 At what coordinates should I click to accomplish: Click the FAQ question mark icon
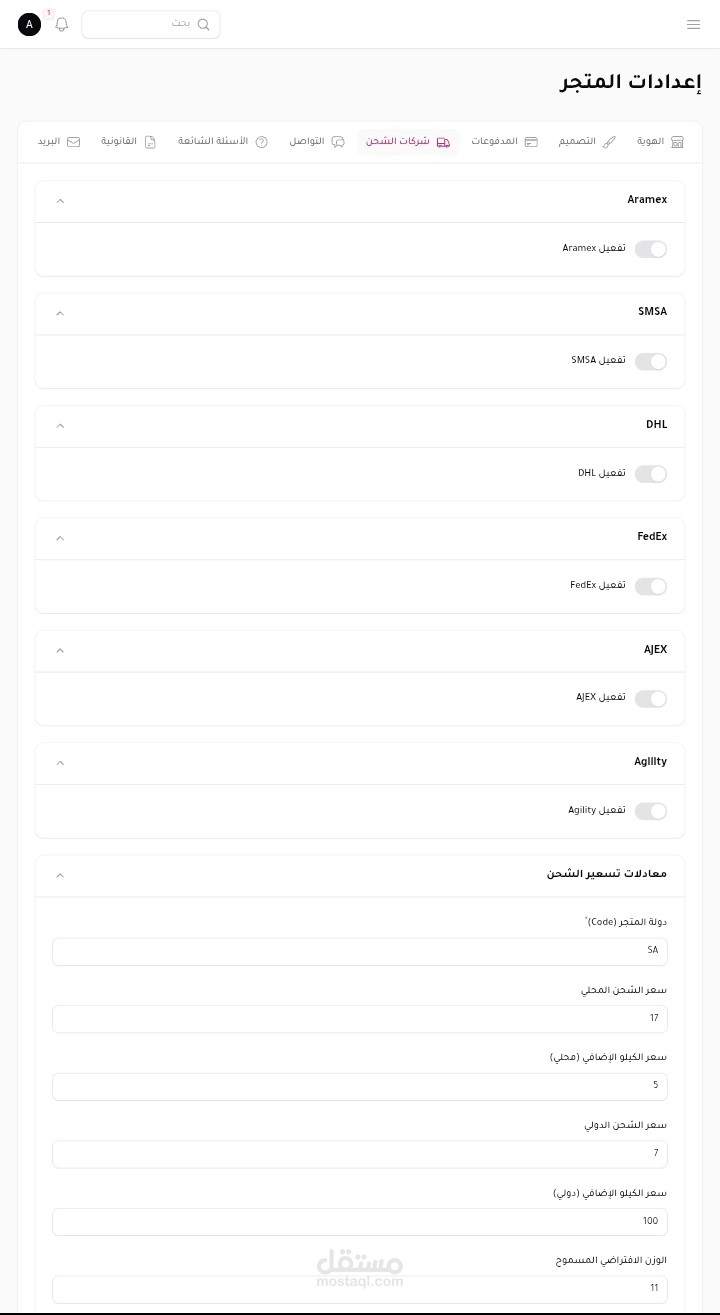[x=262, y=142]
